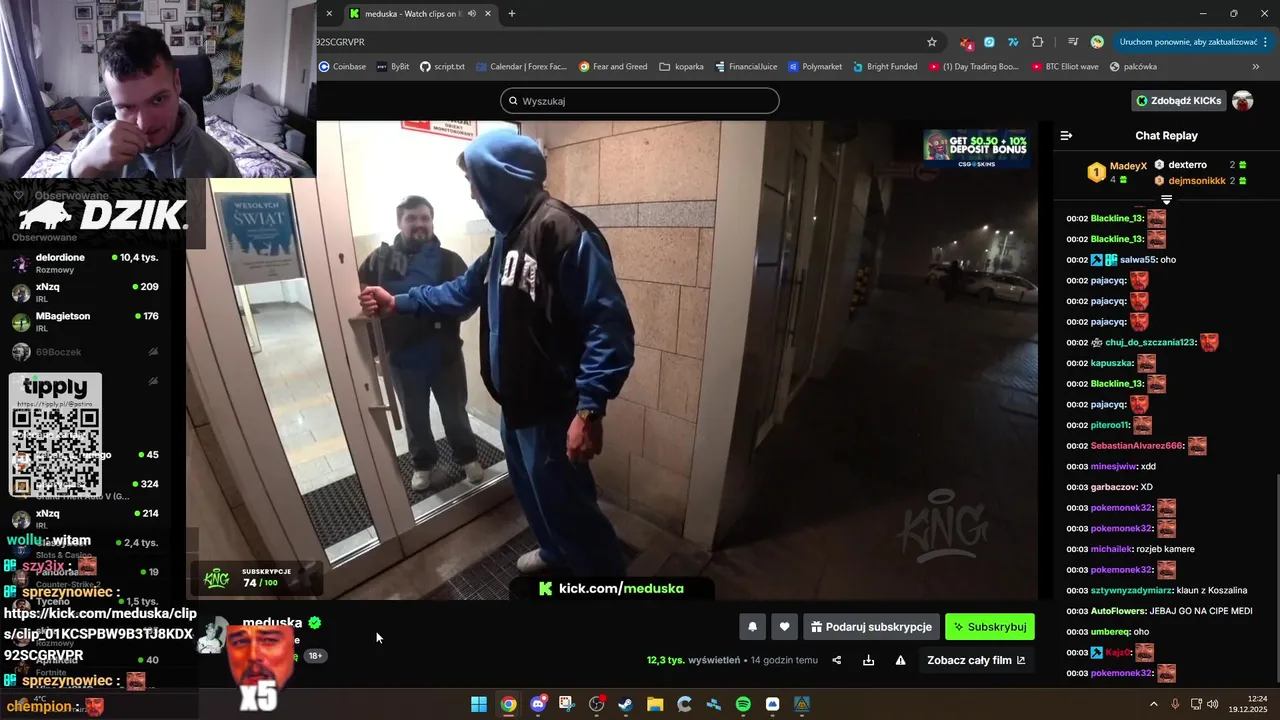Focus the Wyszukaj search field
Image resolution: width=1280 pixels, height=720 pixels.
tap(640, 101)
